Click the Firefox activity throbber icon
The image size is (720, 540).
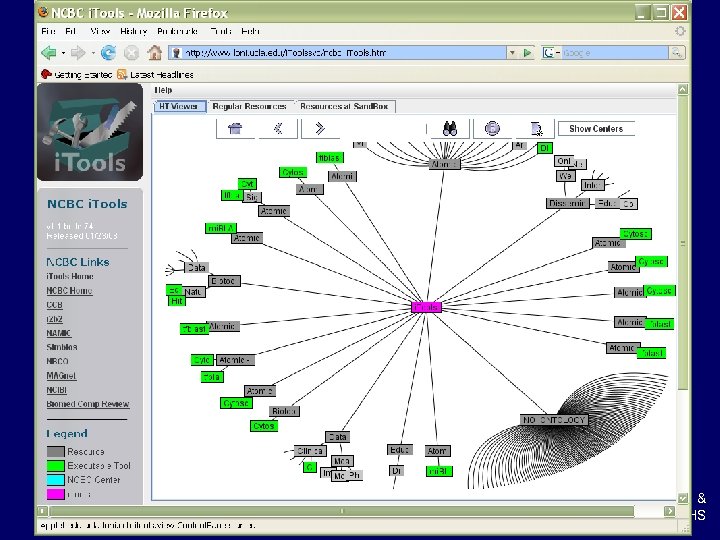[x=680, y=31]
